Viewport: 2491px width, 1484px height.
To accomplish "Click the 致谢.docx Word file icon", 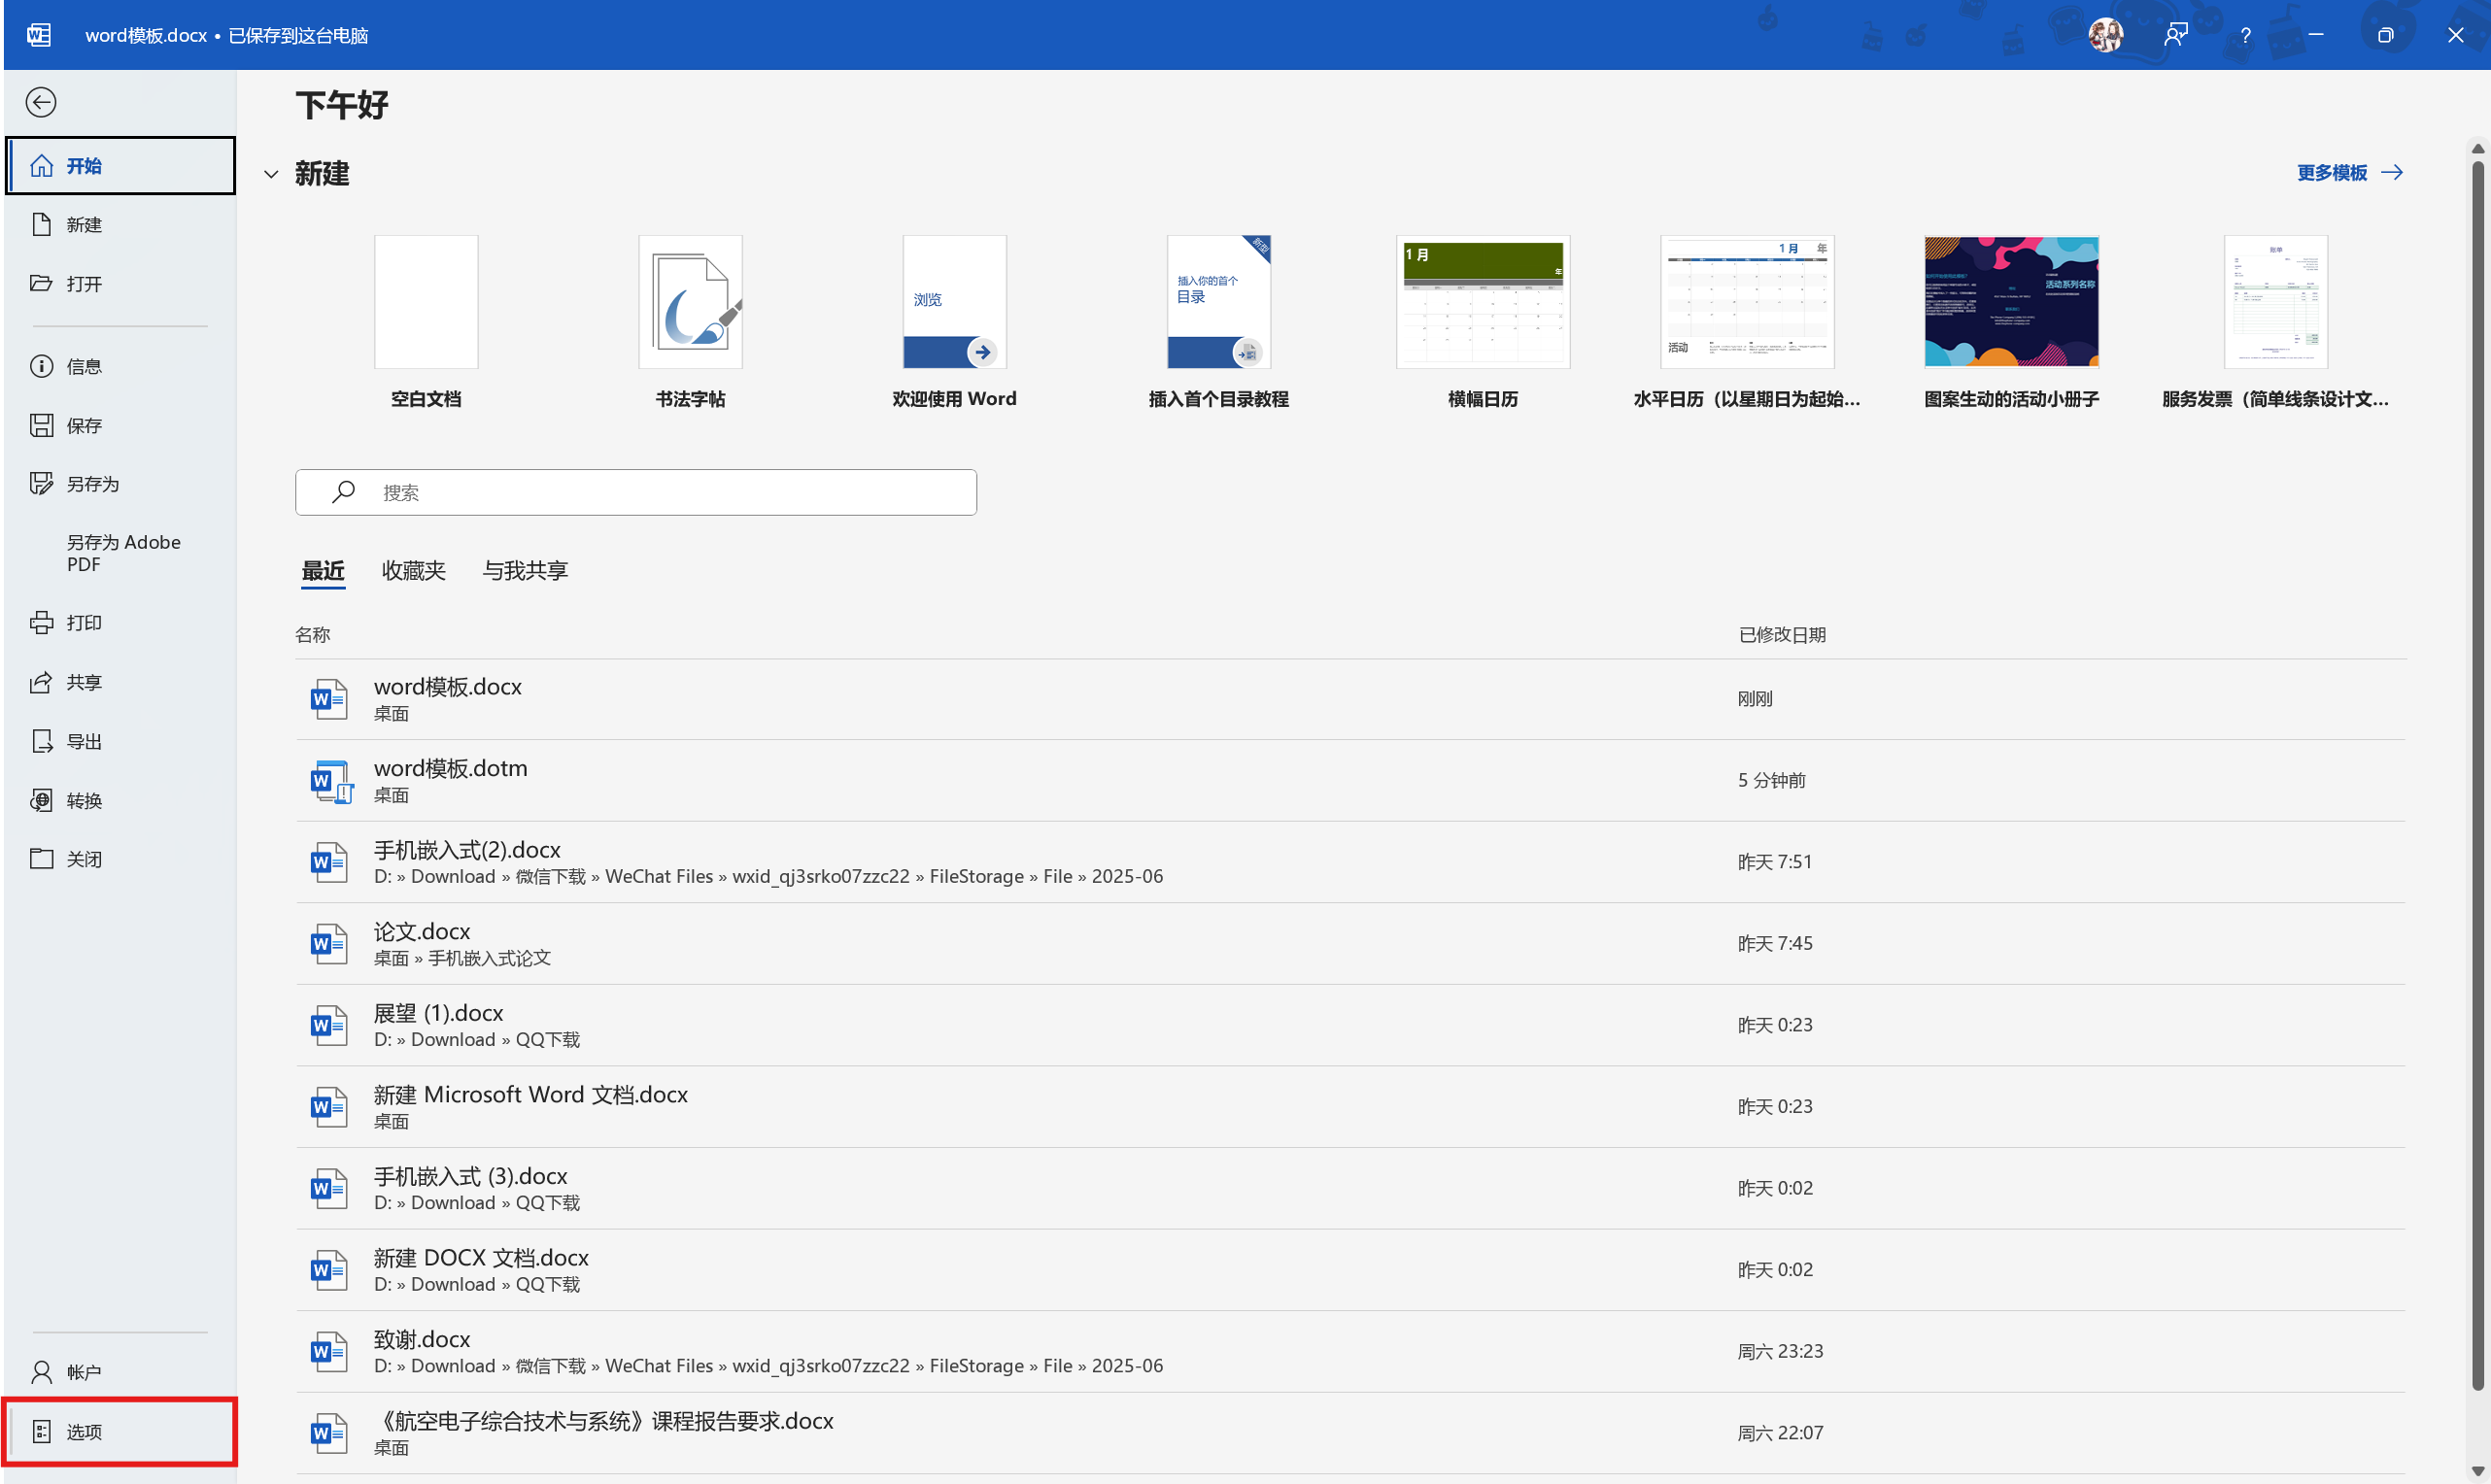I will pyautogui.click(x=328, y=1352).
